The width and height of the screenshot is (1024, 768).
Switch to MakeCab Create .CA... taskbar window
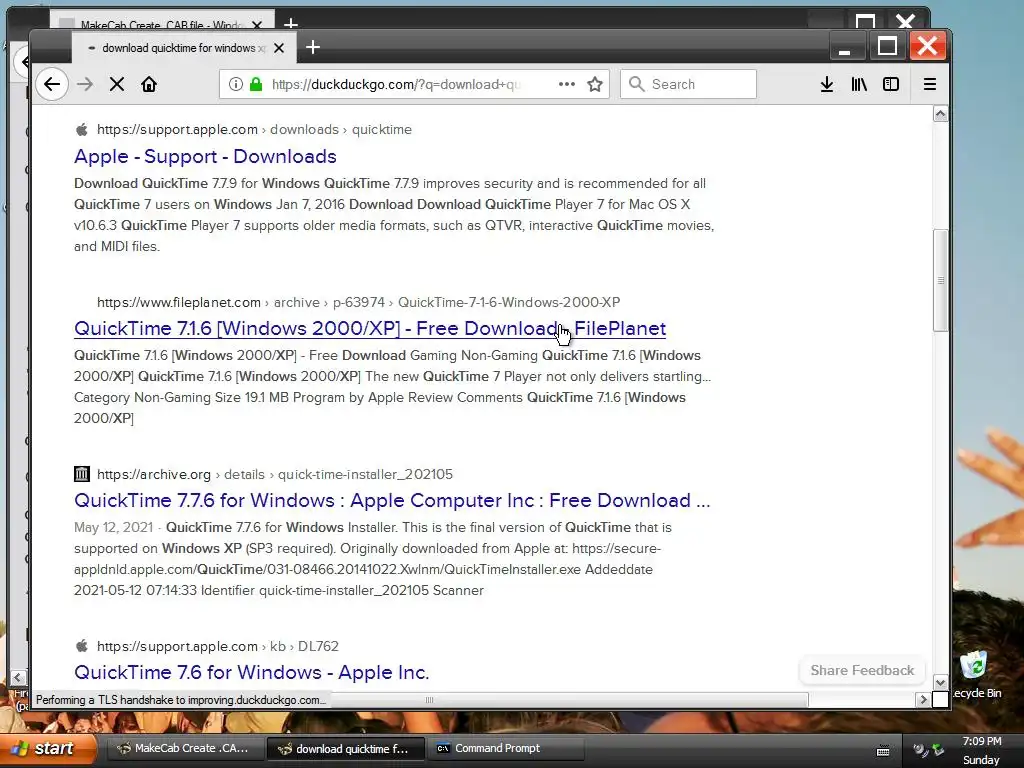coord(183,748)
